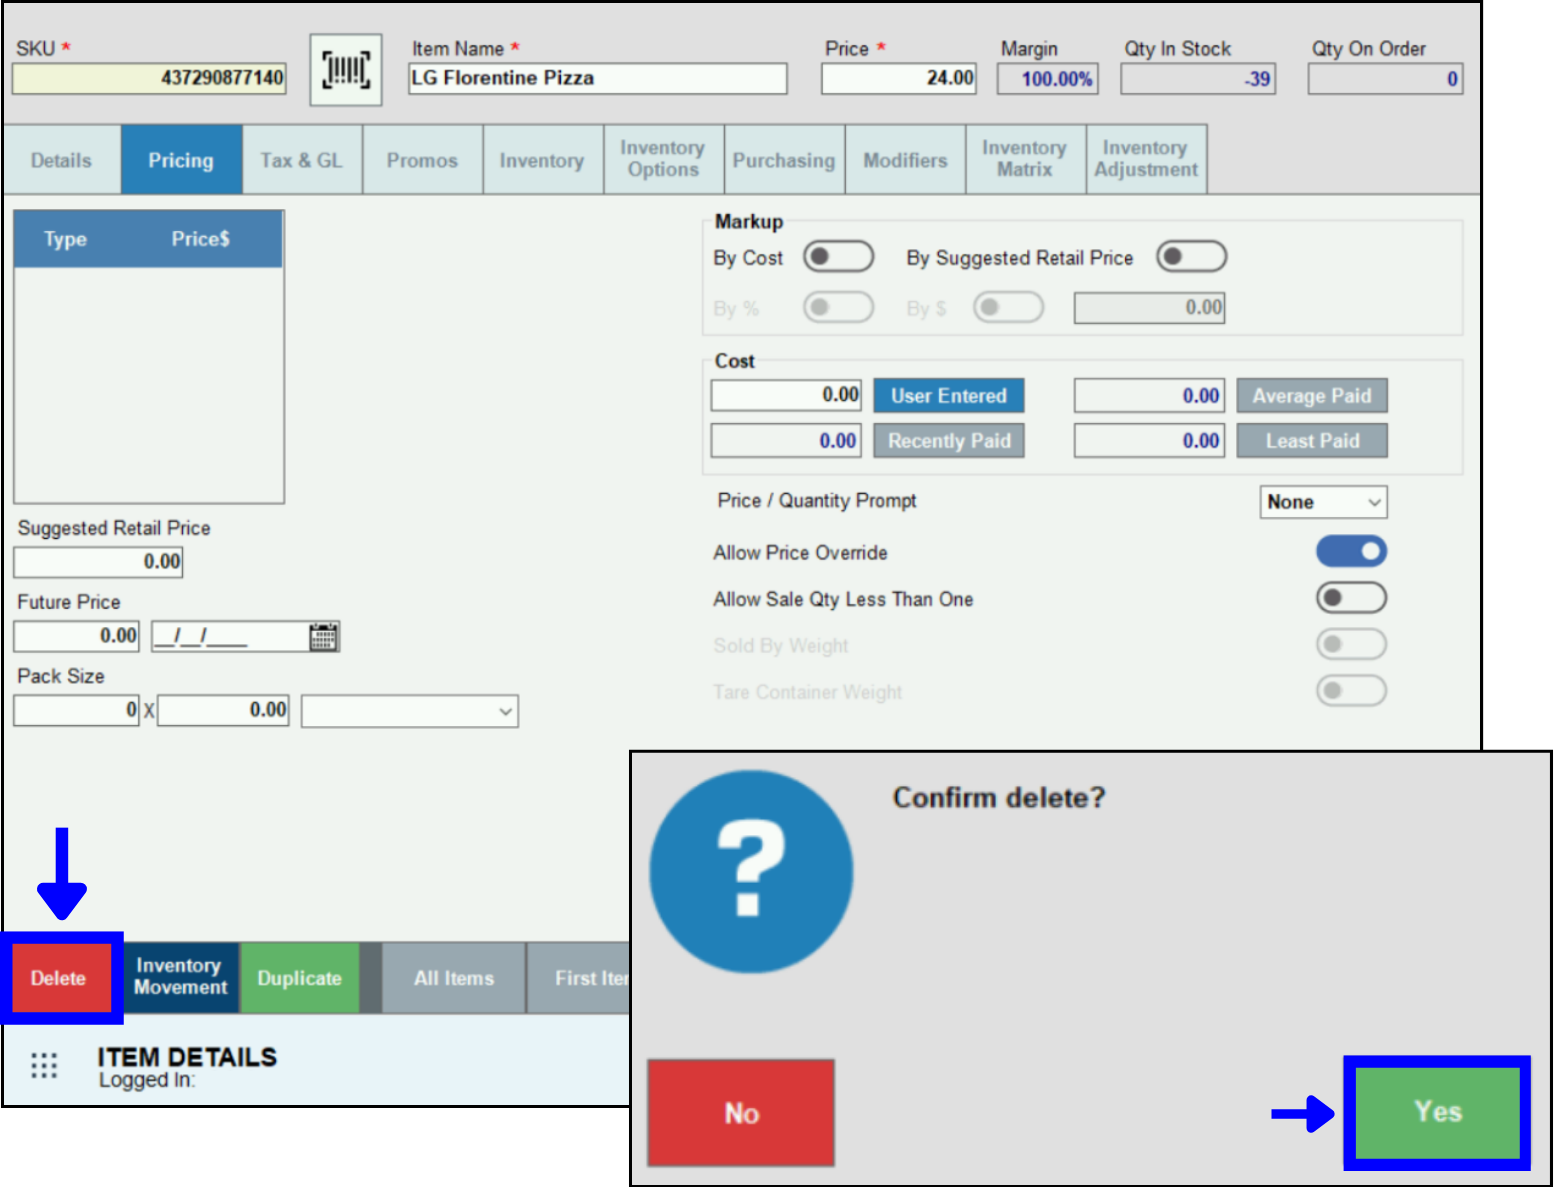Toggle the By Cost markup switch
Image resolution: width=1556 pixels, height=1190 pixels.
(838, 257)
